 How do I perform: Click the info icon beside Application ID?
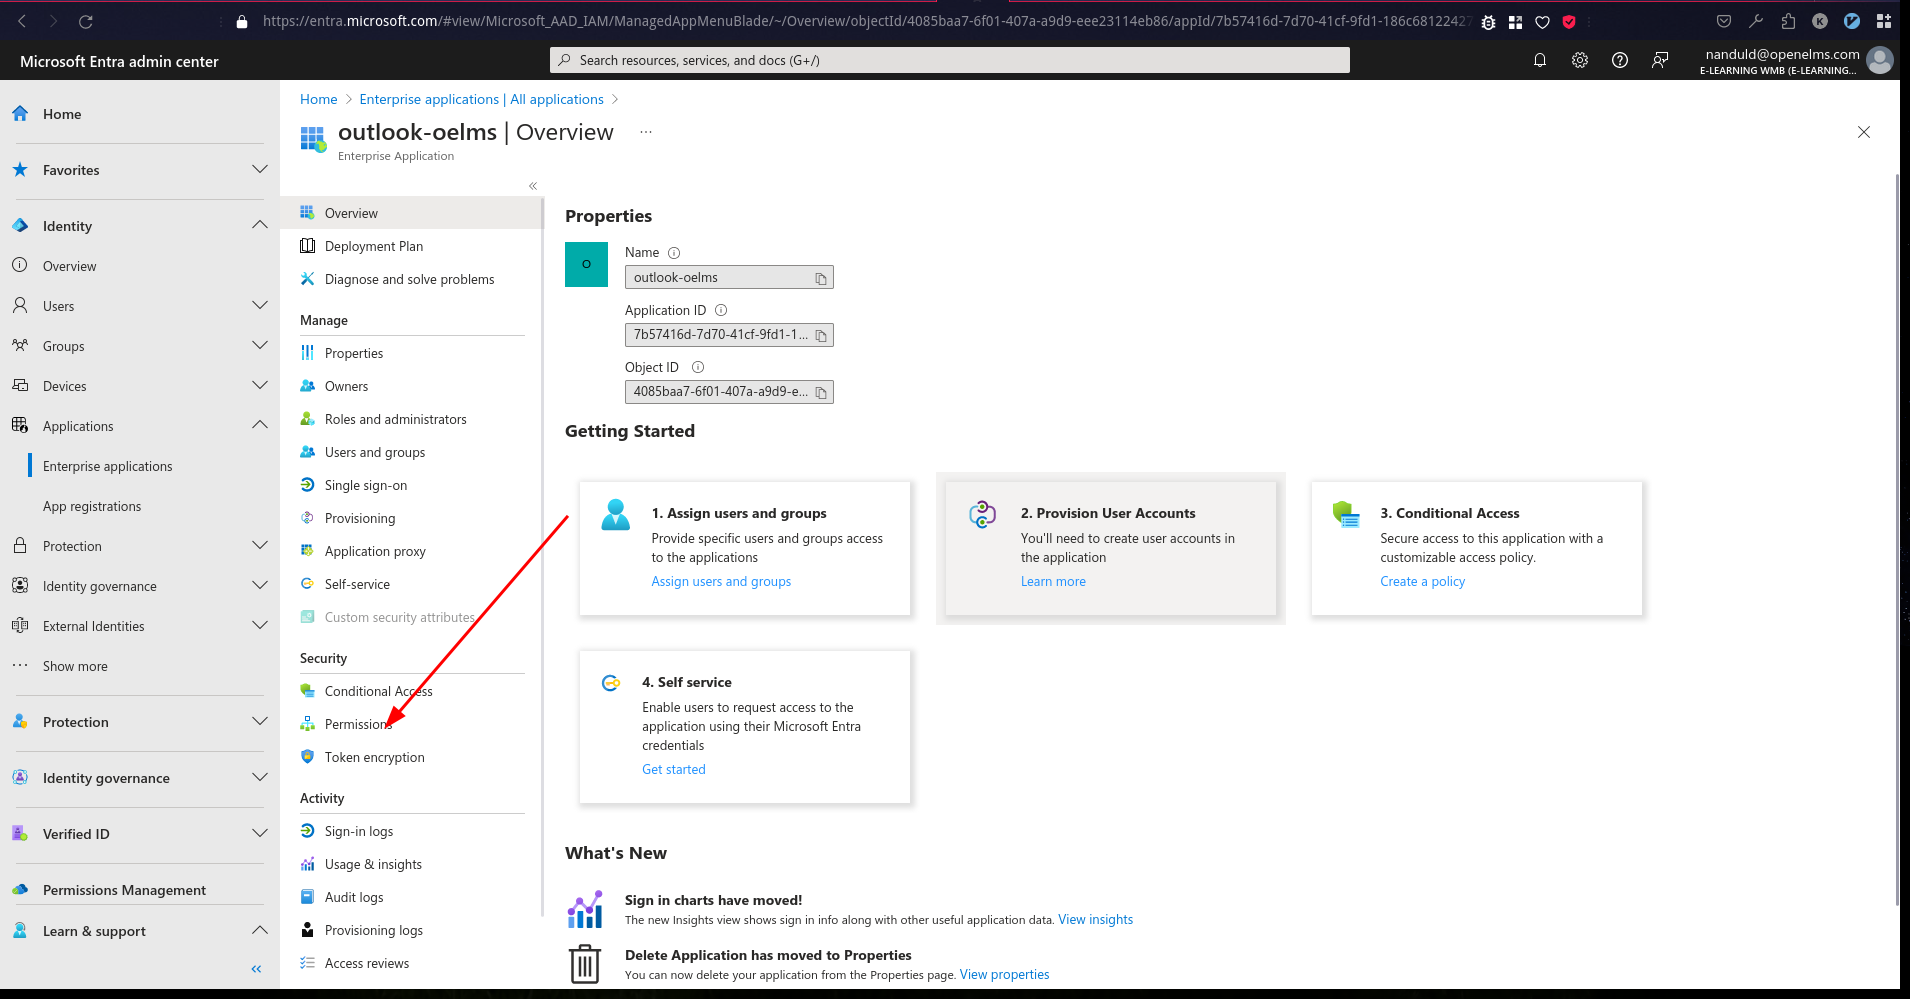(x=721, y=310)
